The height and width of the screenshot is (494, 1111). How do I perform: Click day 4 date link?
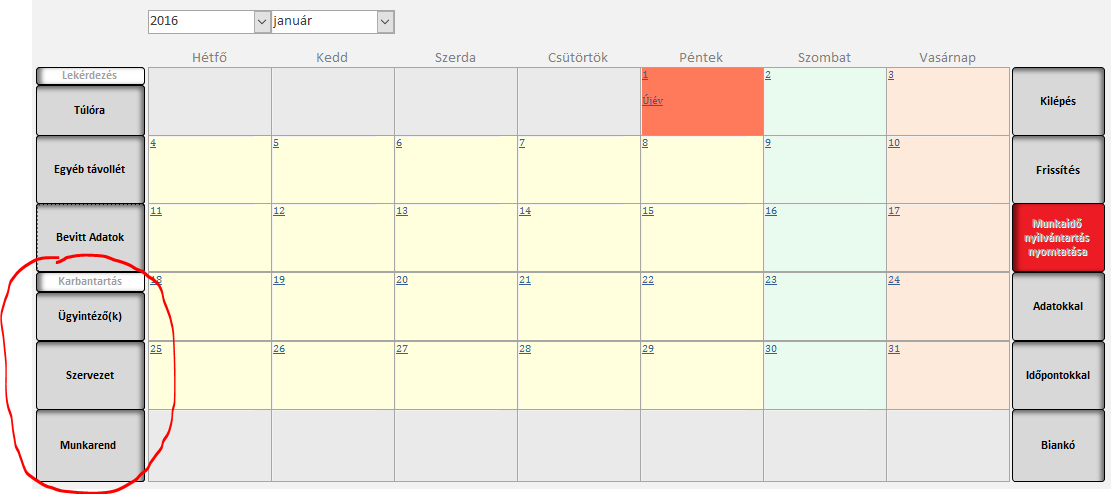pyautogui.click(x=153, y=143)
